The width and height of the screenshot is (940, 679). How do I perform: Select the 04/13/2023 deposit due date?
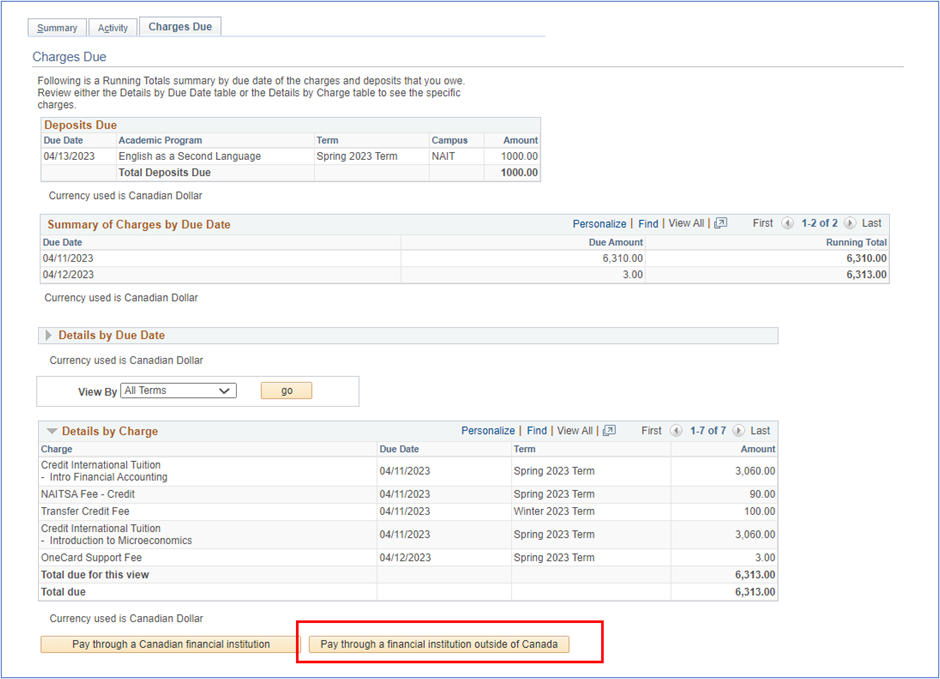pyautogui.click(x=69, y=156)
